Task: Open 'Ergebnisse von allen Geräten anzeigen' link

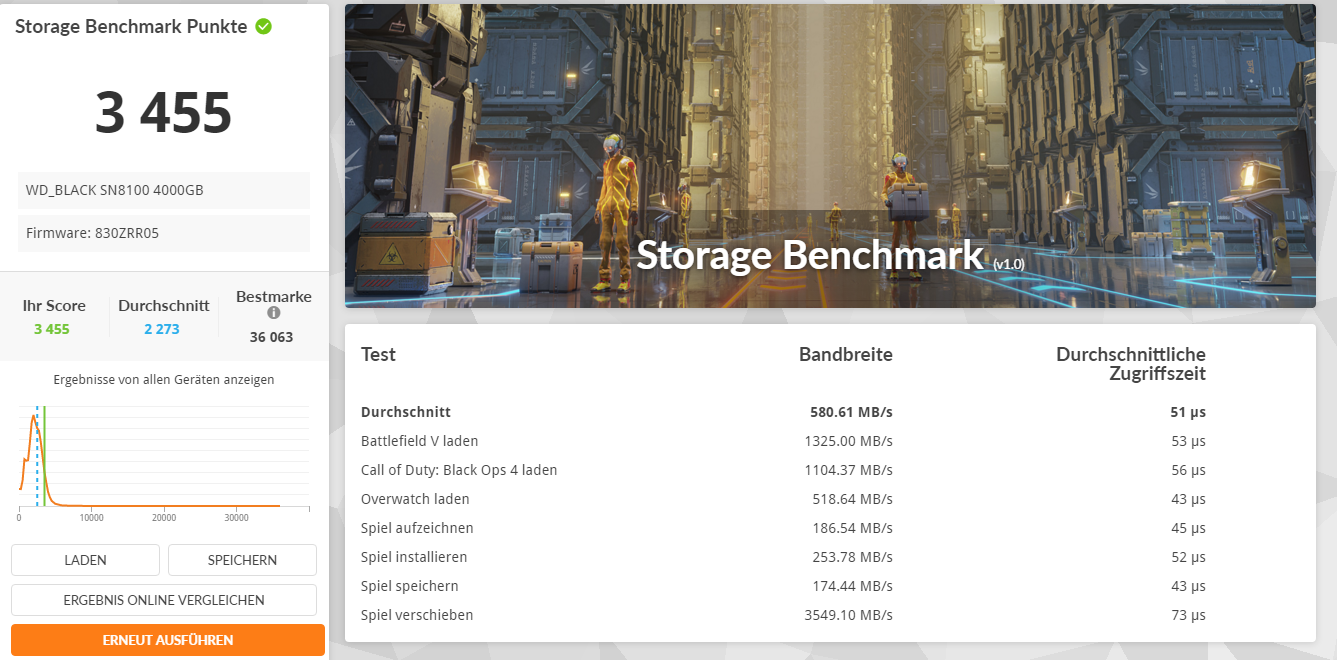Action: point(164,380)
